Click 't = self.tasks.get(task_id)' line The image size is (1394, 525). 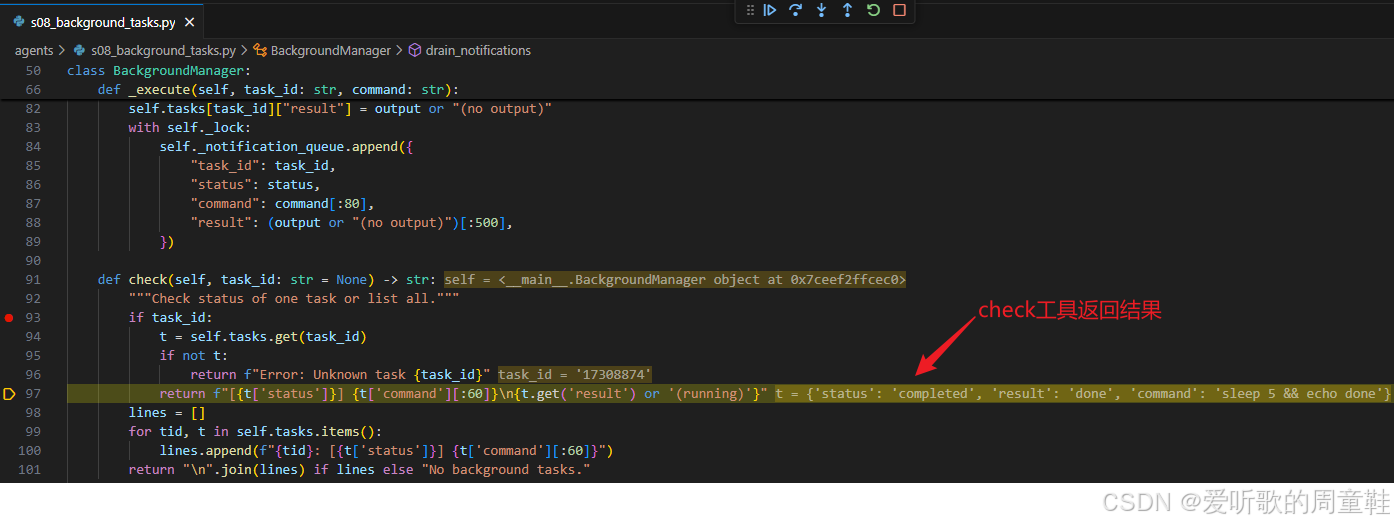point(263,337)
